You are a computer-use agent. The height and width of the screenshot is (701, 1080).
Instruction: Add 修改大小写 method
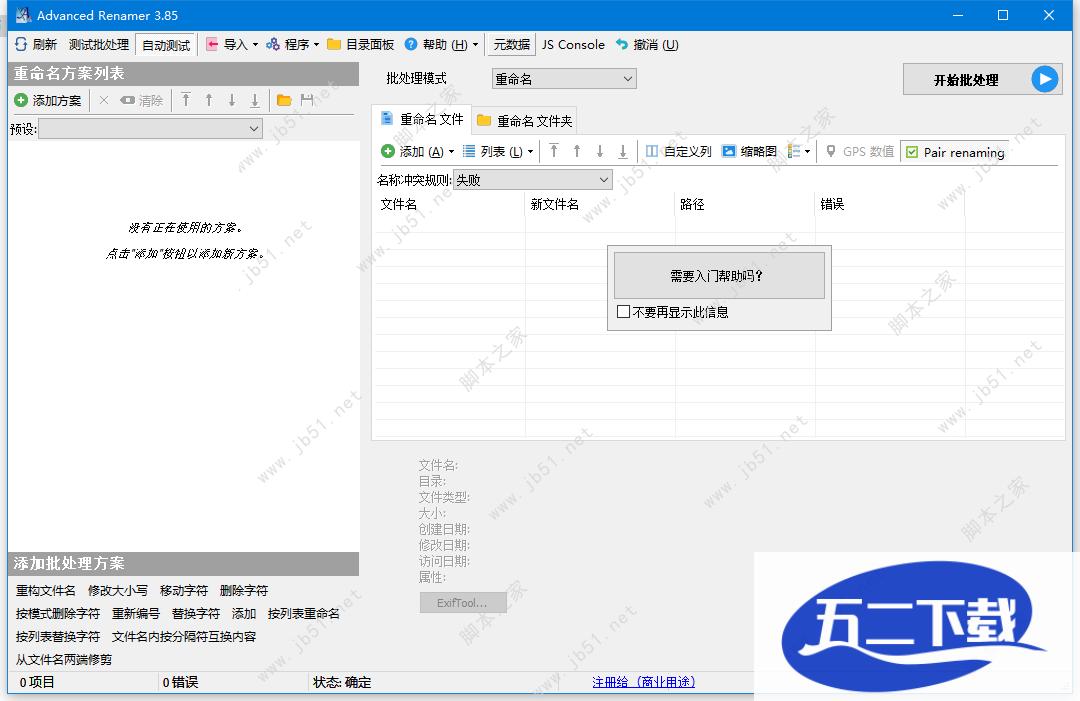tap(118, 591)
